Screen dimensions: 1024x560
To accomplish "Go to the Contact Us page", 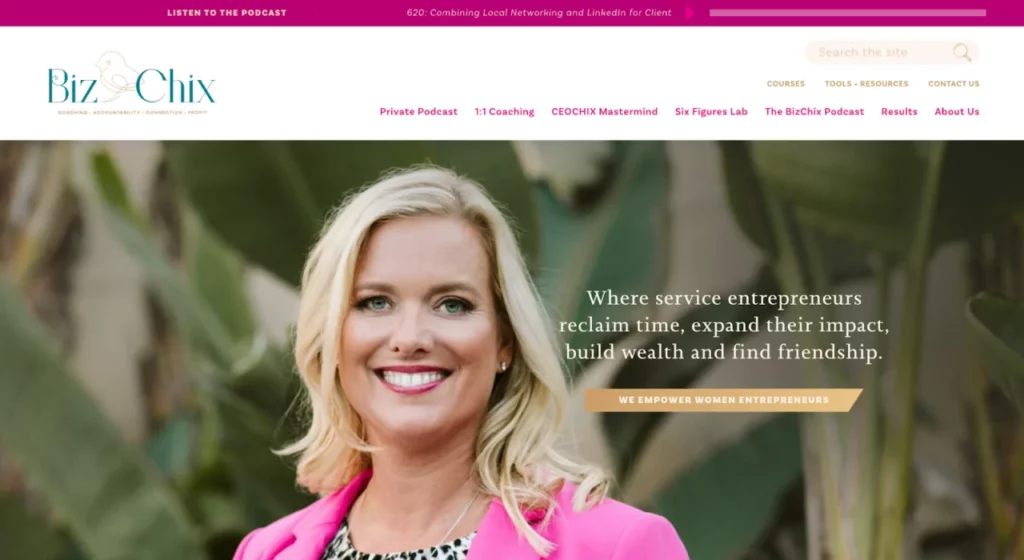I will point(953,84).
